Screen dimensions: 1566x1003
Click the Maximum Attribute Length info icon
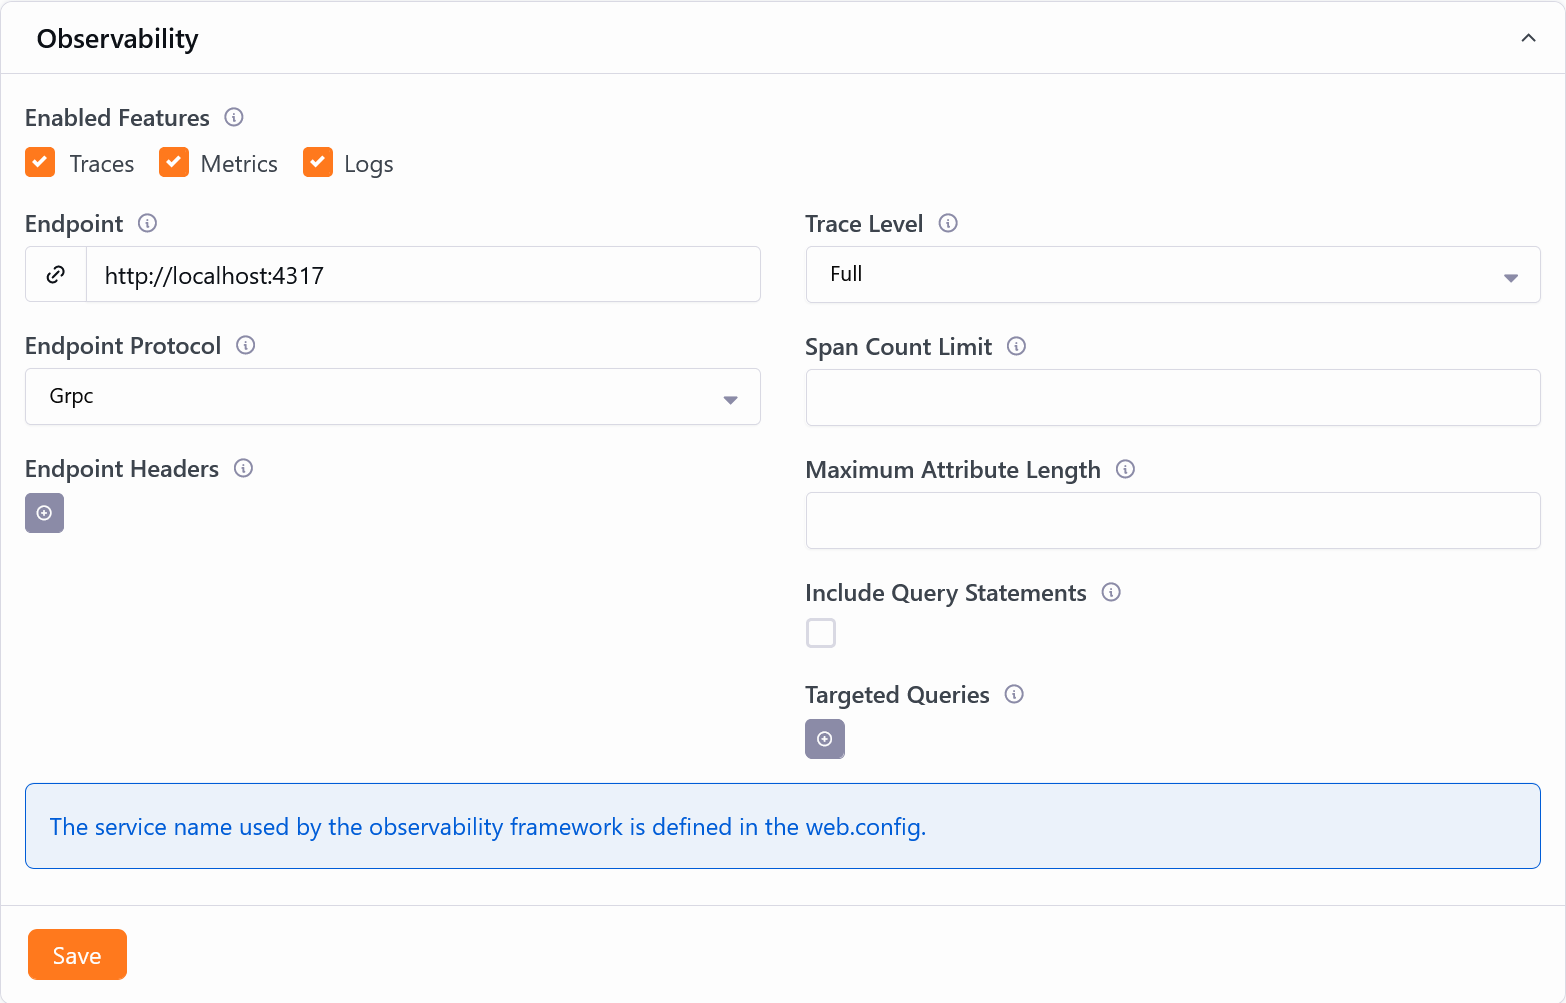click(1125, 469)
